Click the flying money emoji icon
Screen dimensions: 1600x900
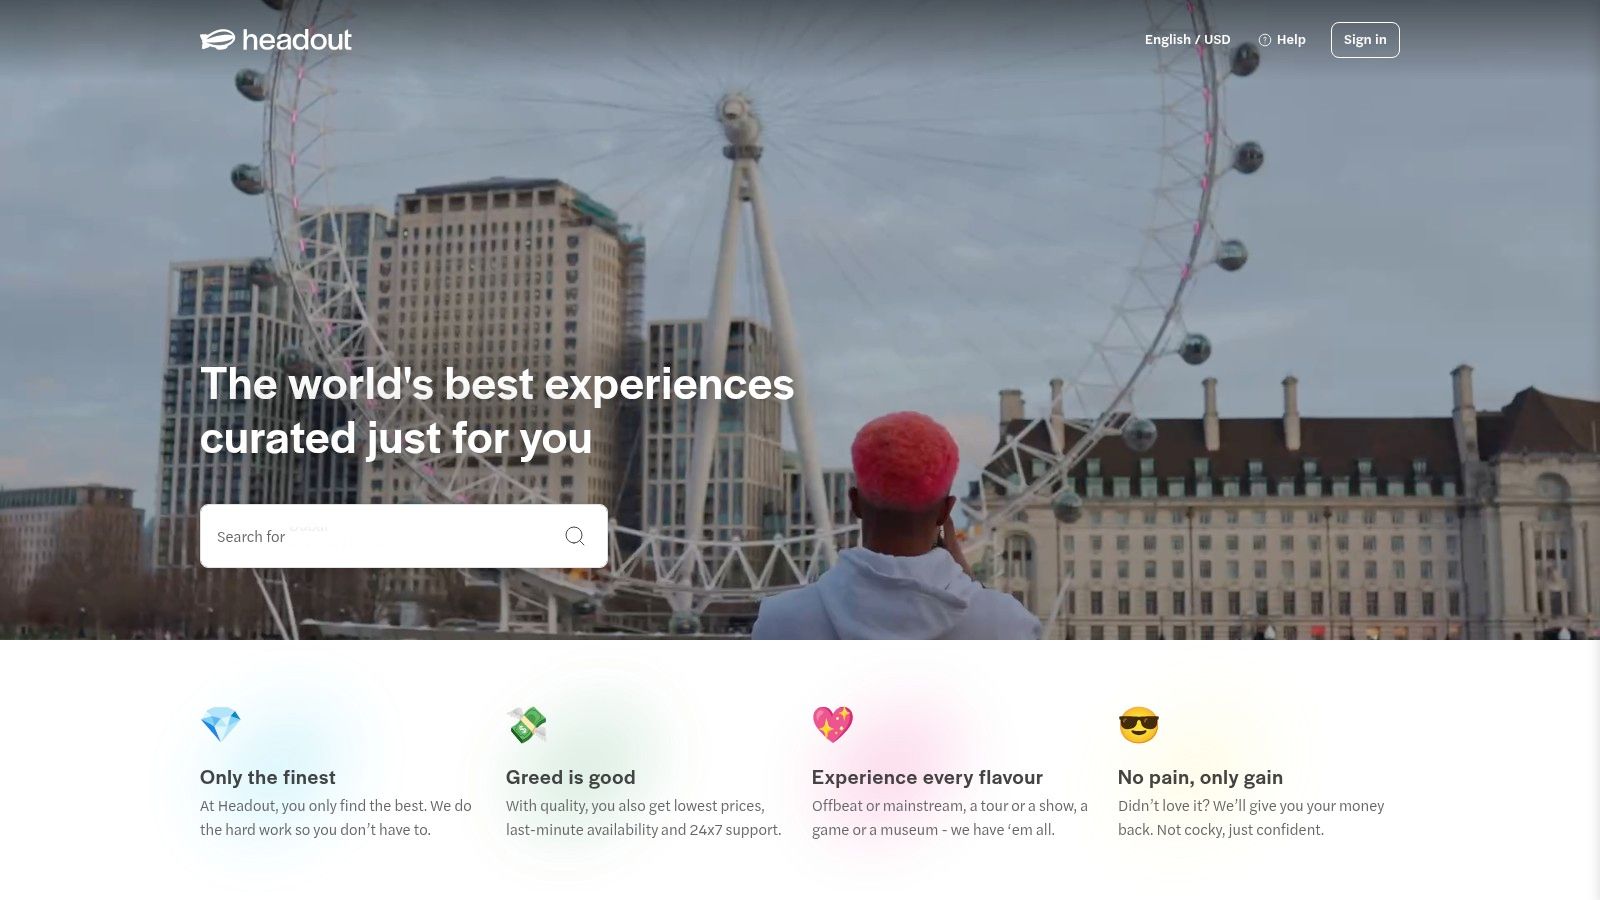tap(527, 724)
